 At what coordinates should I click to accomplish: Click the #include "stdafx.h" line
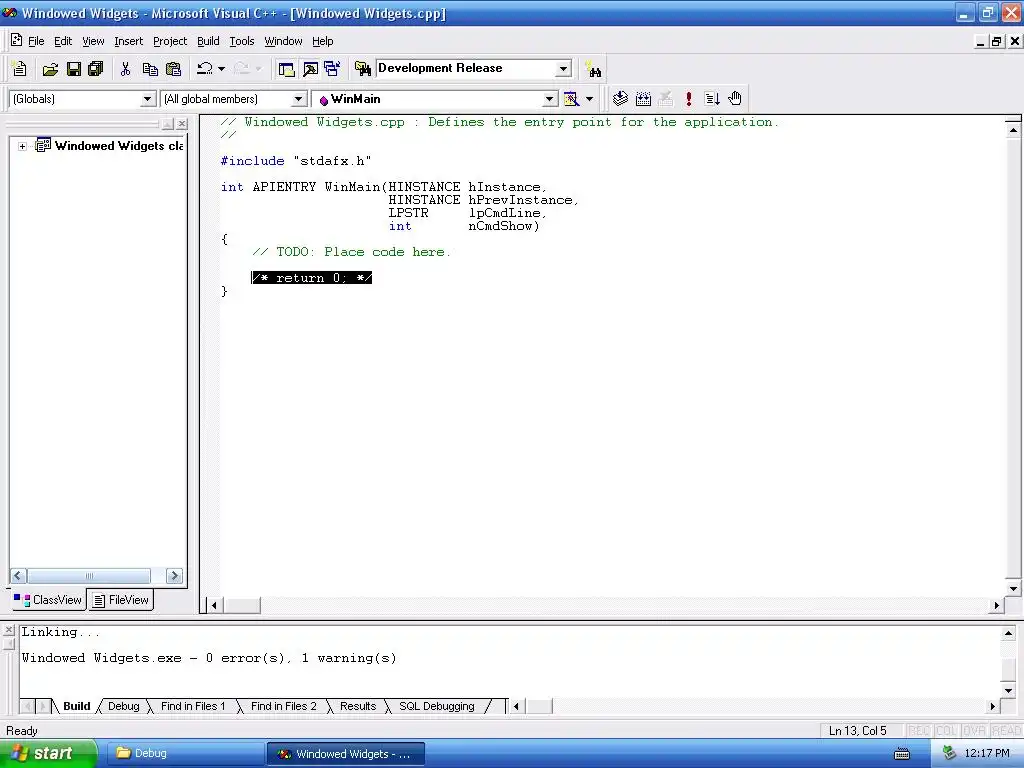[x=296, y=161]
